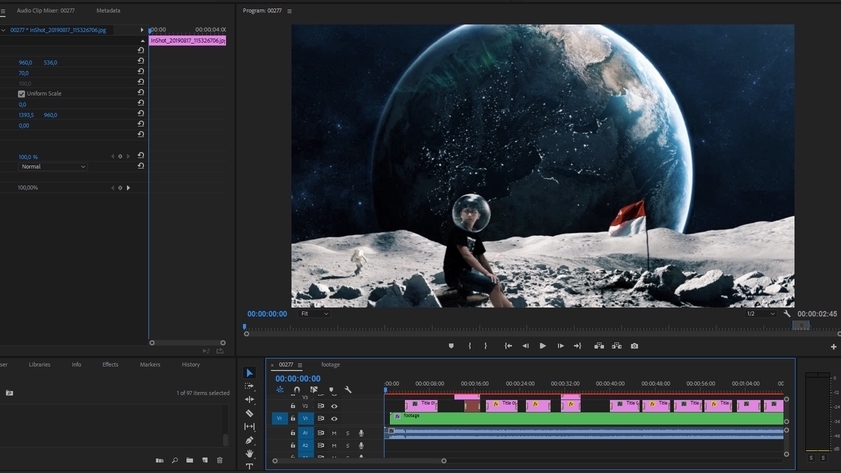Add keyframe for 100,0 % opacity
Image resolution: width=841 pixels, height=473 pixels.
pos(120,157)
